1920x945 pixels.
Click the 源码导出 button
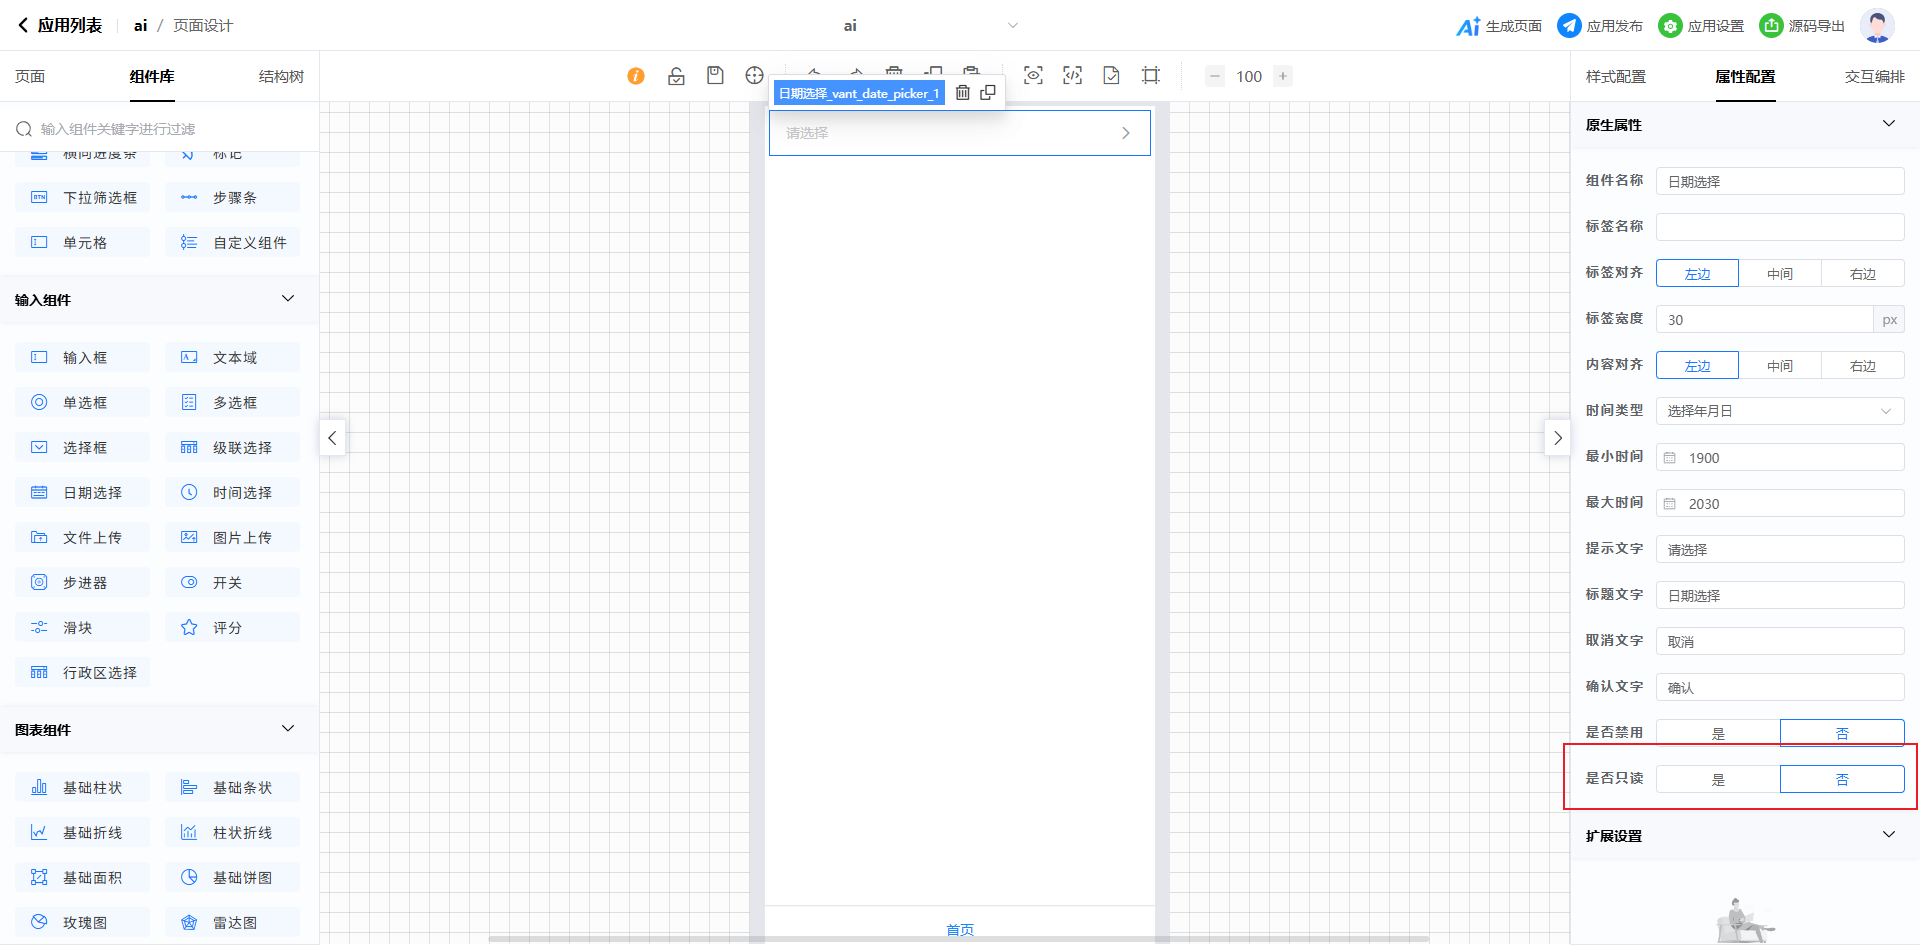pos(1802,26)
